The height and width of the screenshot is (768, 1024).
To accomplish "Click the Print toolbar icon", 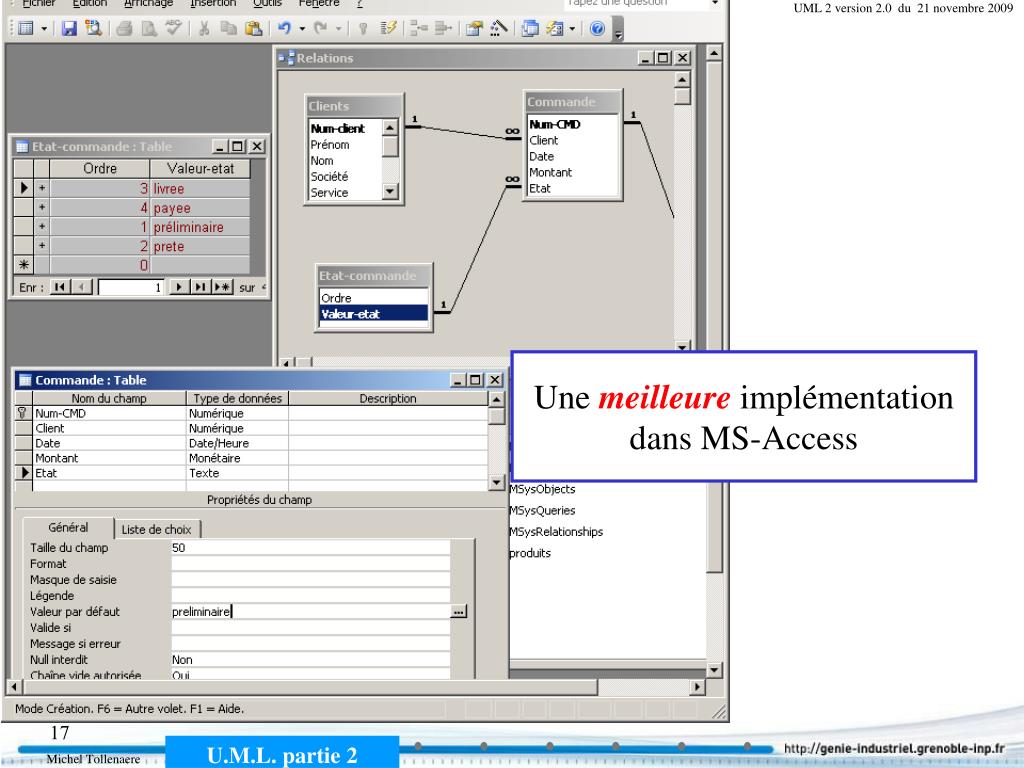I will (124, 29).
